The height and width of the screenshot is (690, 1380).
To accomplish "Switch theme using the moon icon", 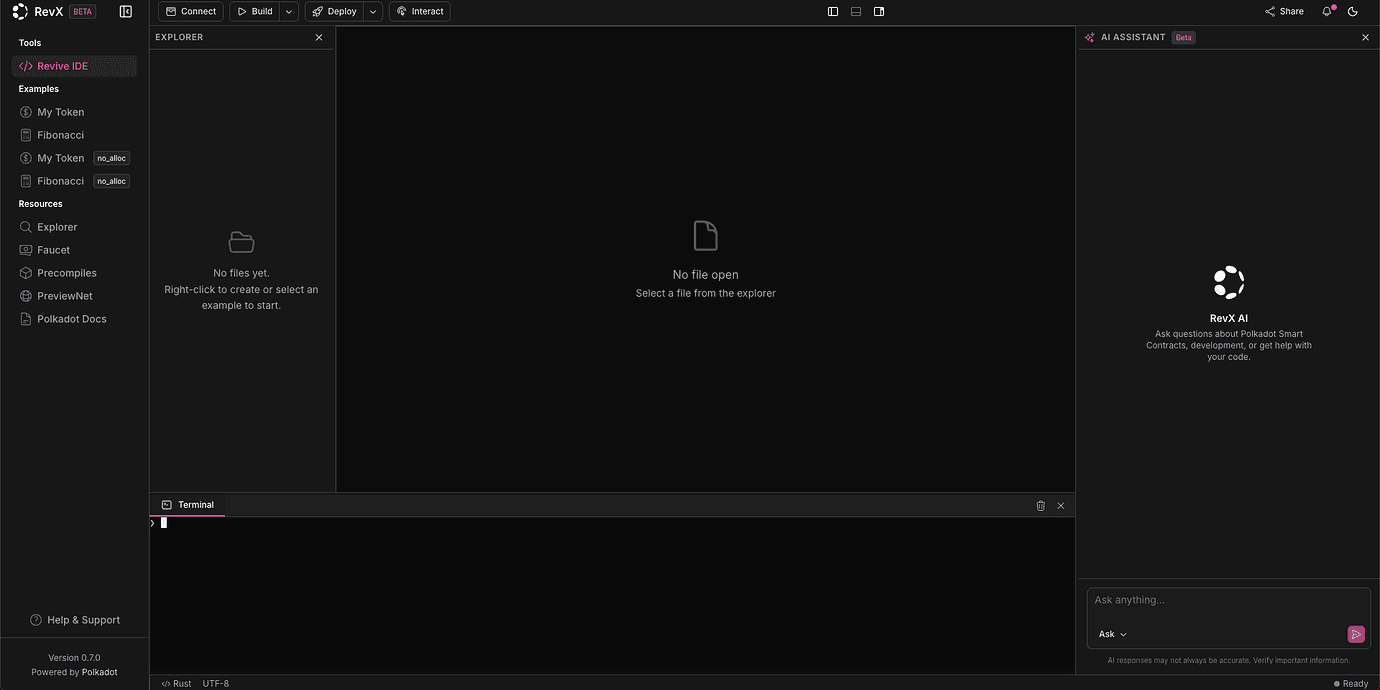I will [x=1353, y=11].
